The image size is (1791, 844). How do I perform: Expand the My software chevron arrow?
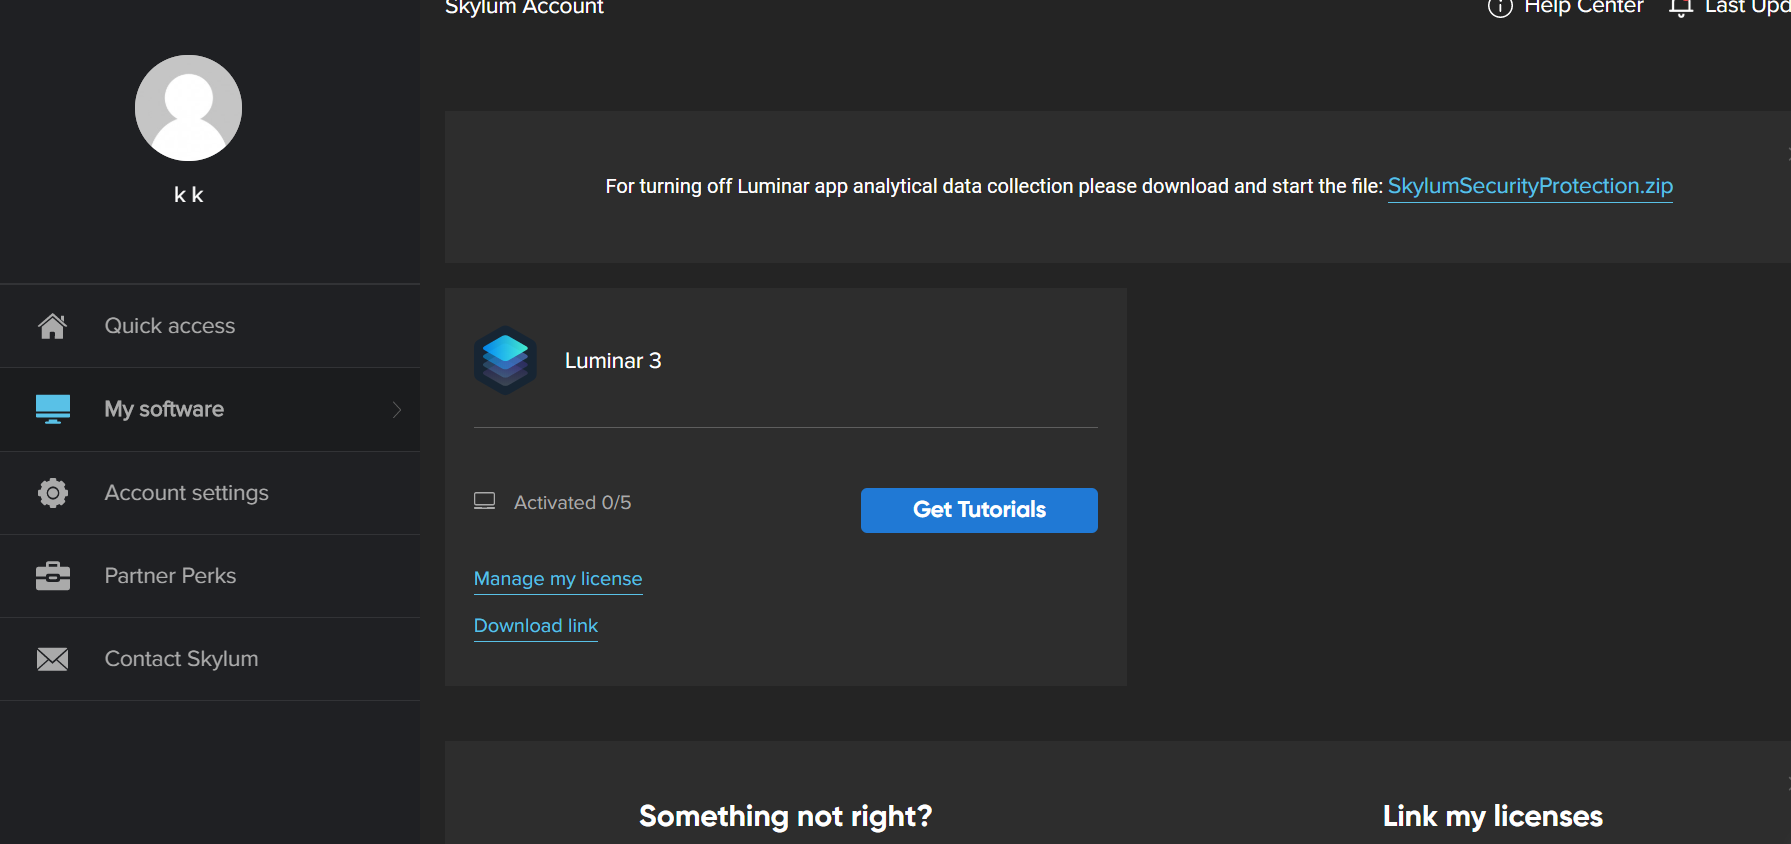[x=397, y=410]
